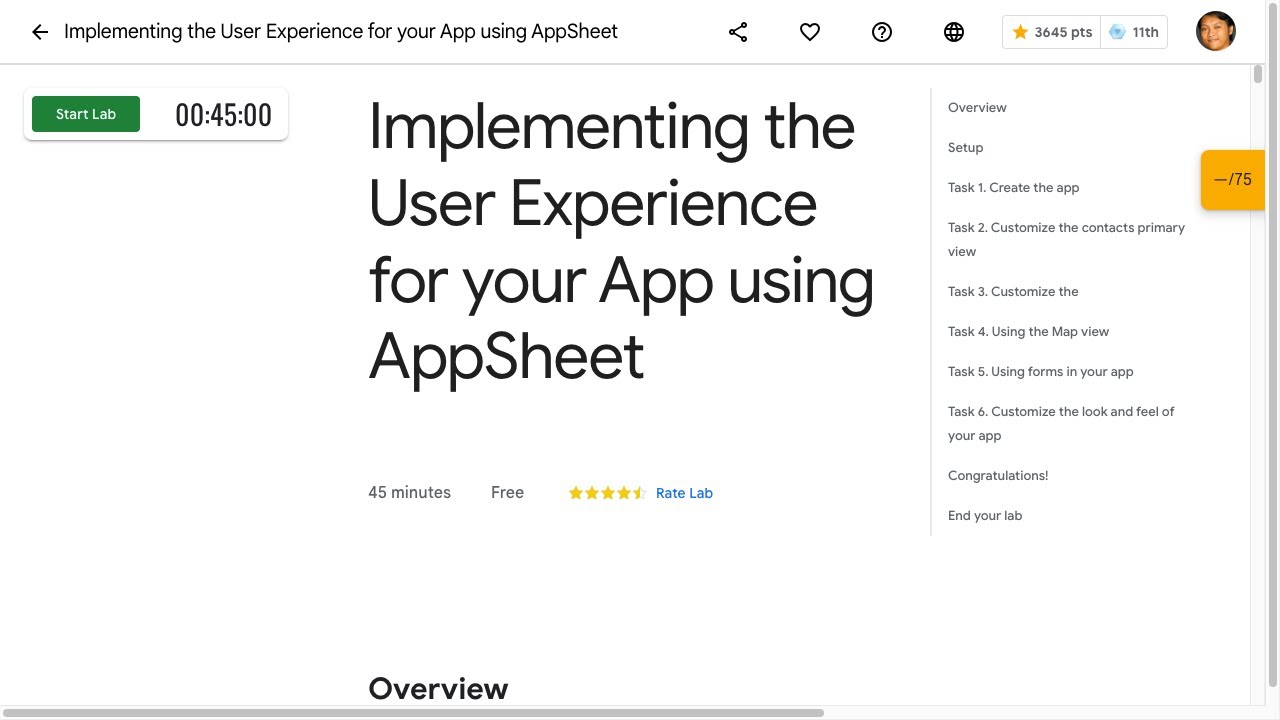
Task: Click the share icon in header
Action: [x=738, y=32]
